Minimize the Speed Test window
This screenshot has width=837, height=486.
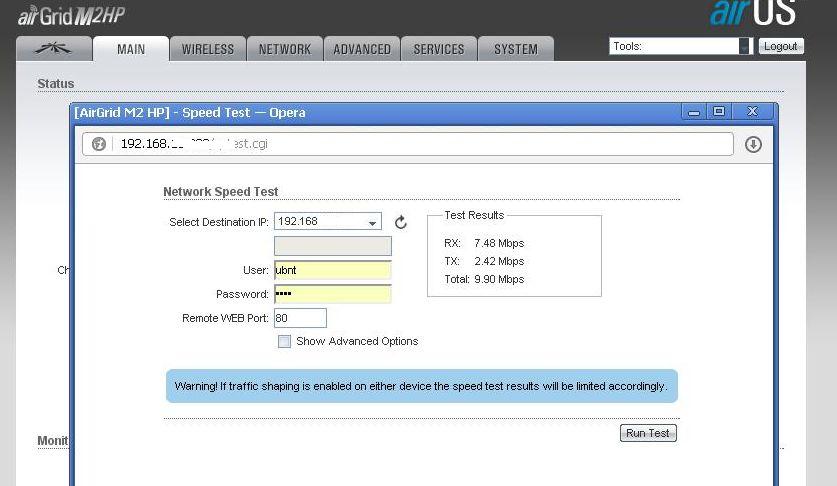[694, 112]
